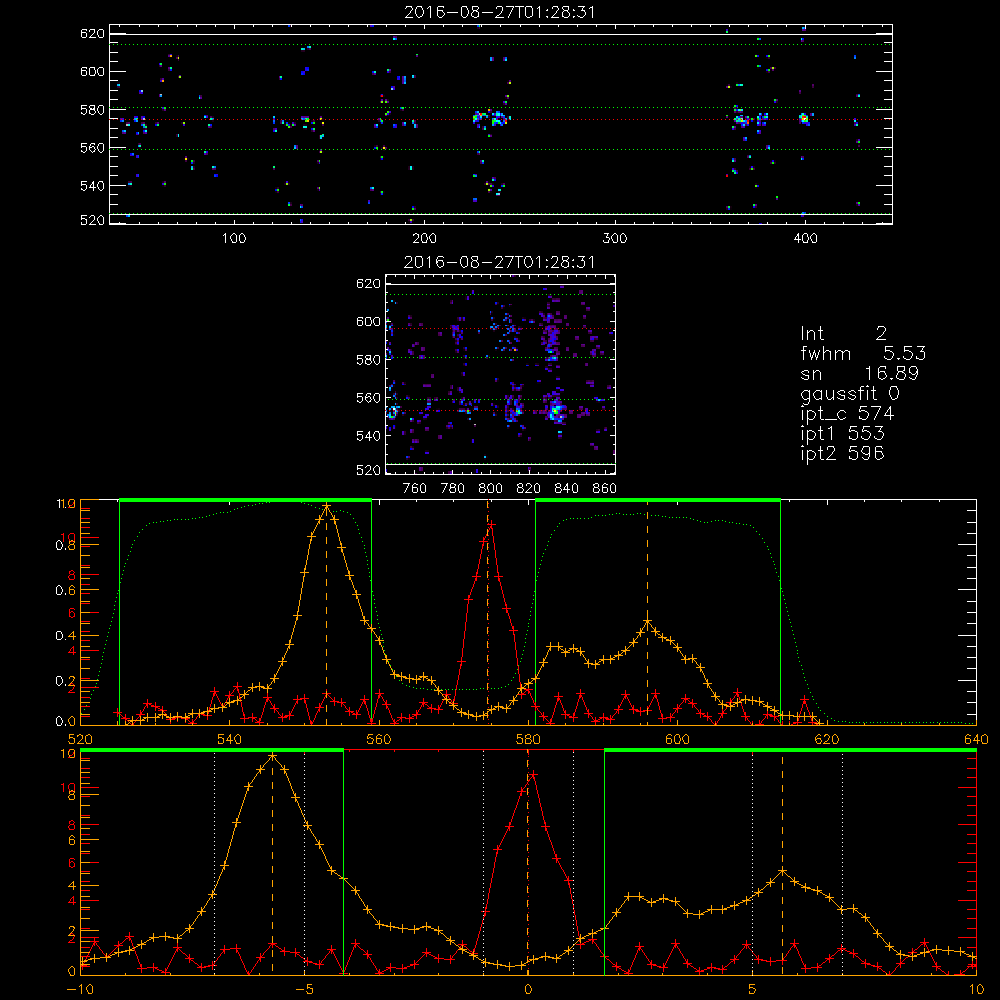Click y-axis label "0.6" of the profile plot
This screenshot has height=1000, width=1000.
point(66,591)
